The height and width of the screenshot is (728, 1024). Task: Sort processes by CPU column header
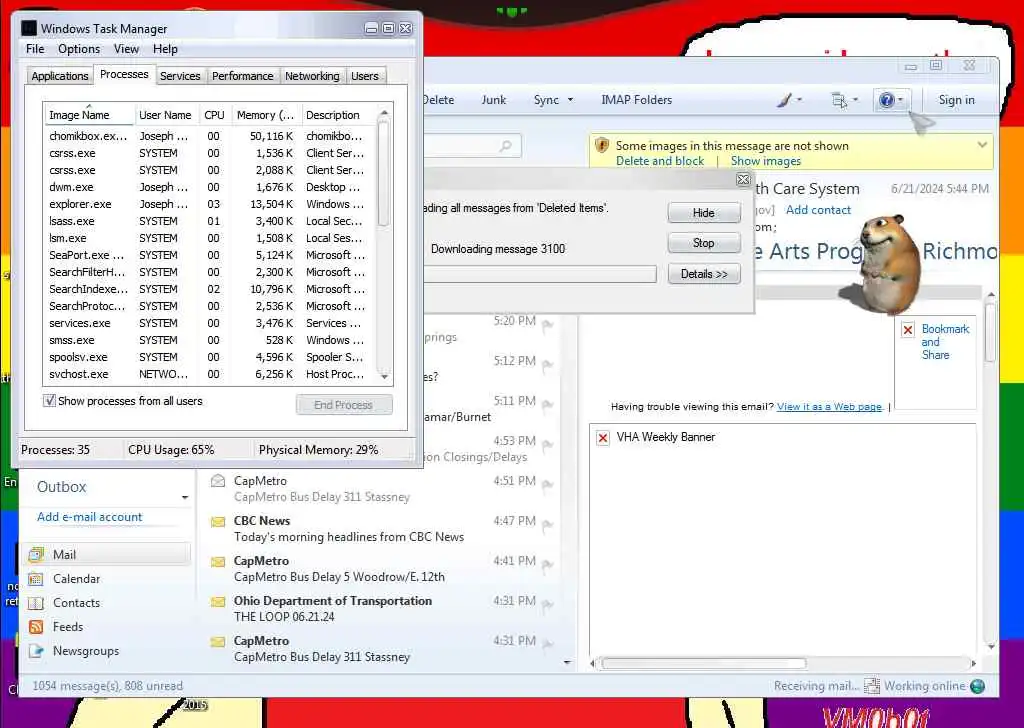[214, 115]
